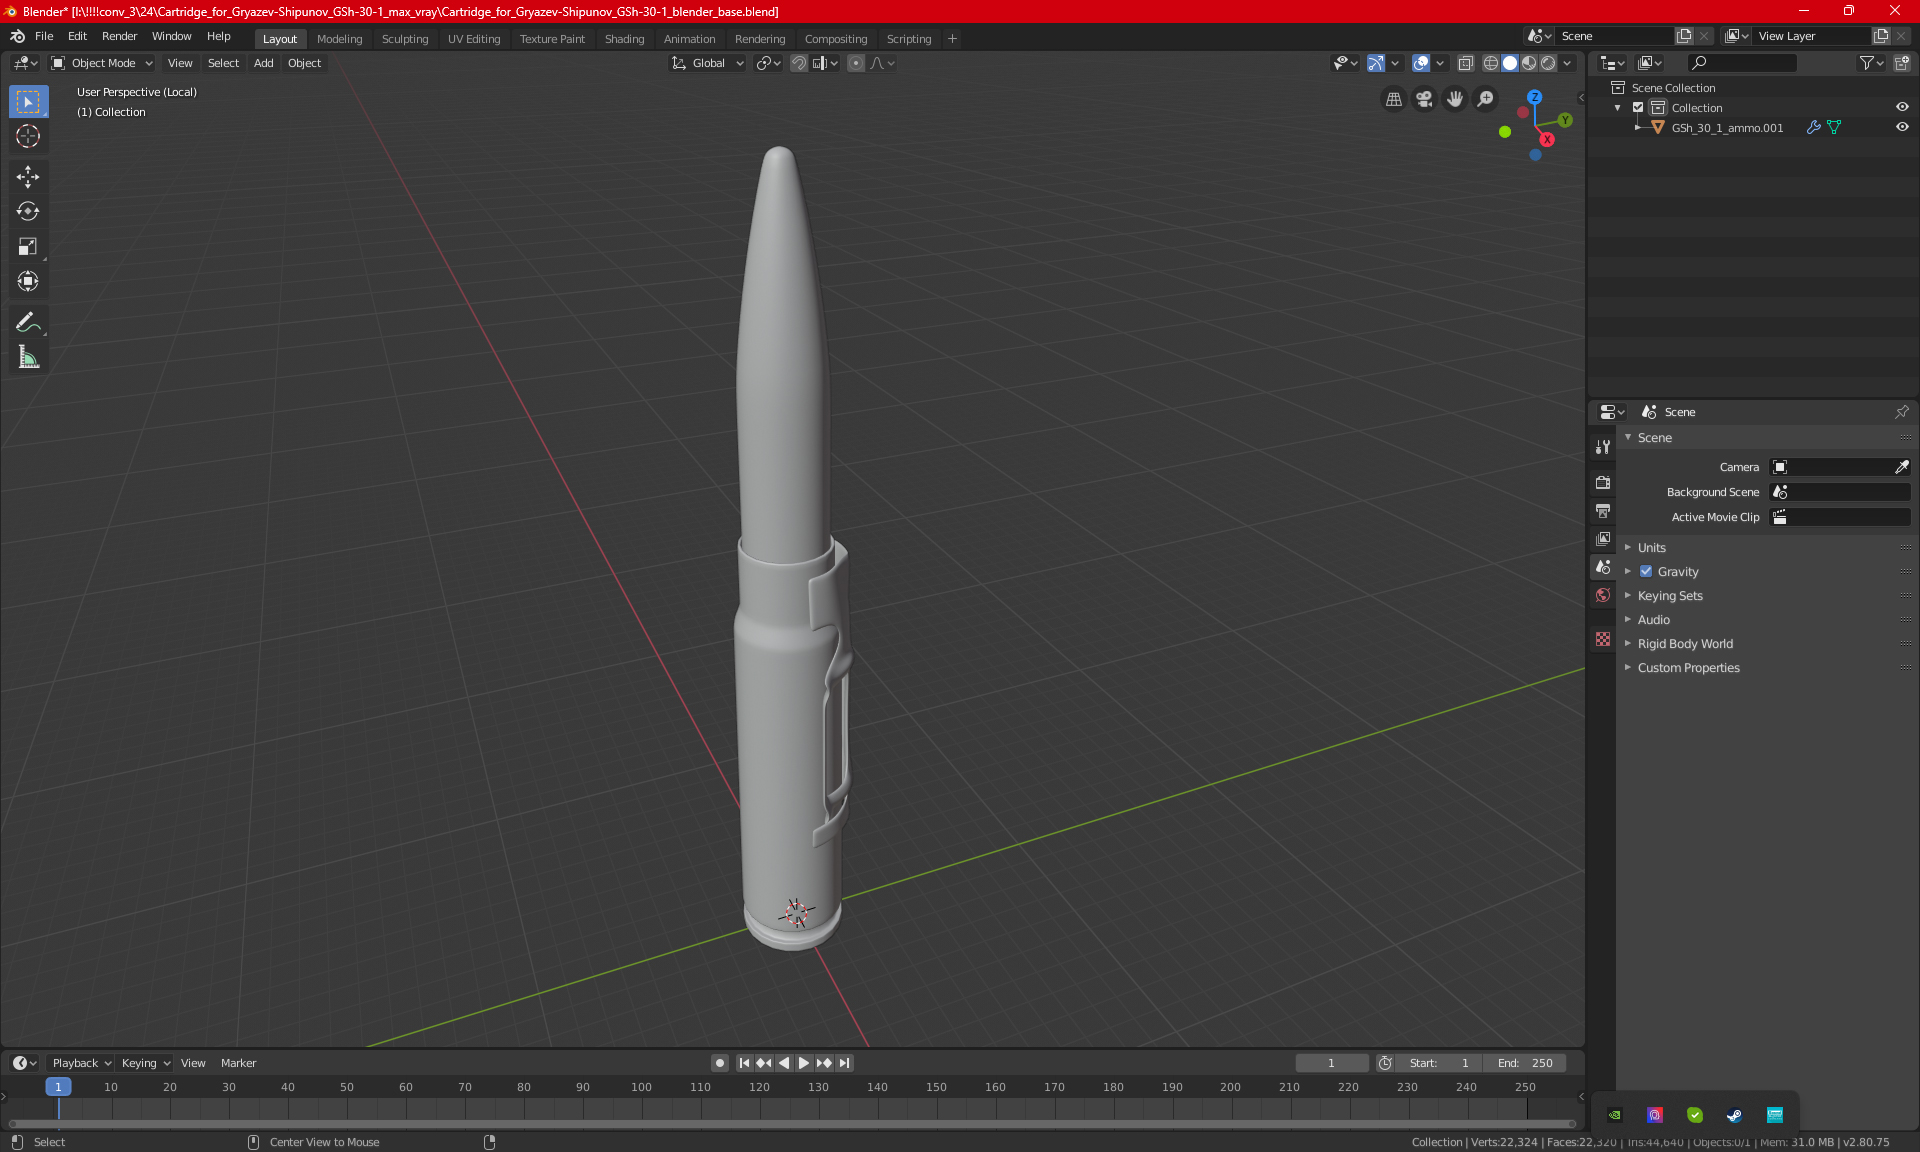Select rendered viewport shading
The image size is (1920, 1152).
click(1548, 63)
